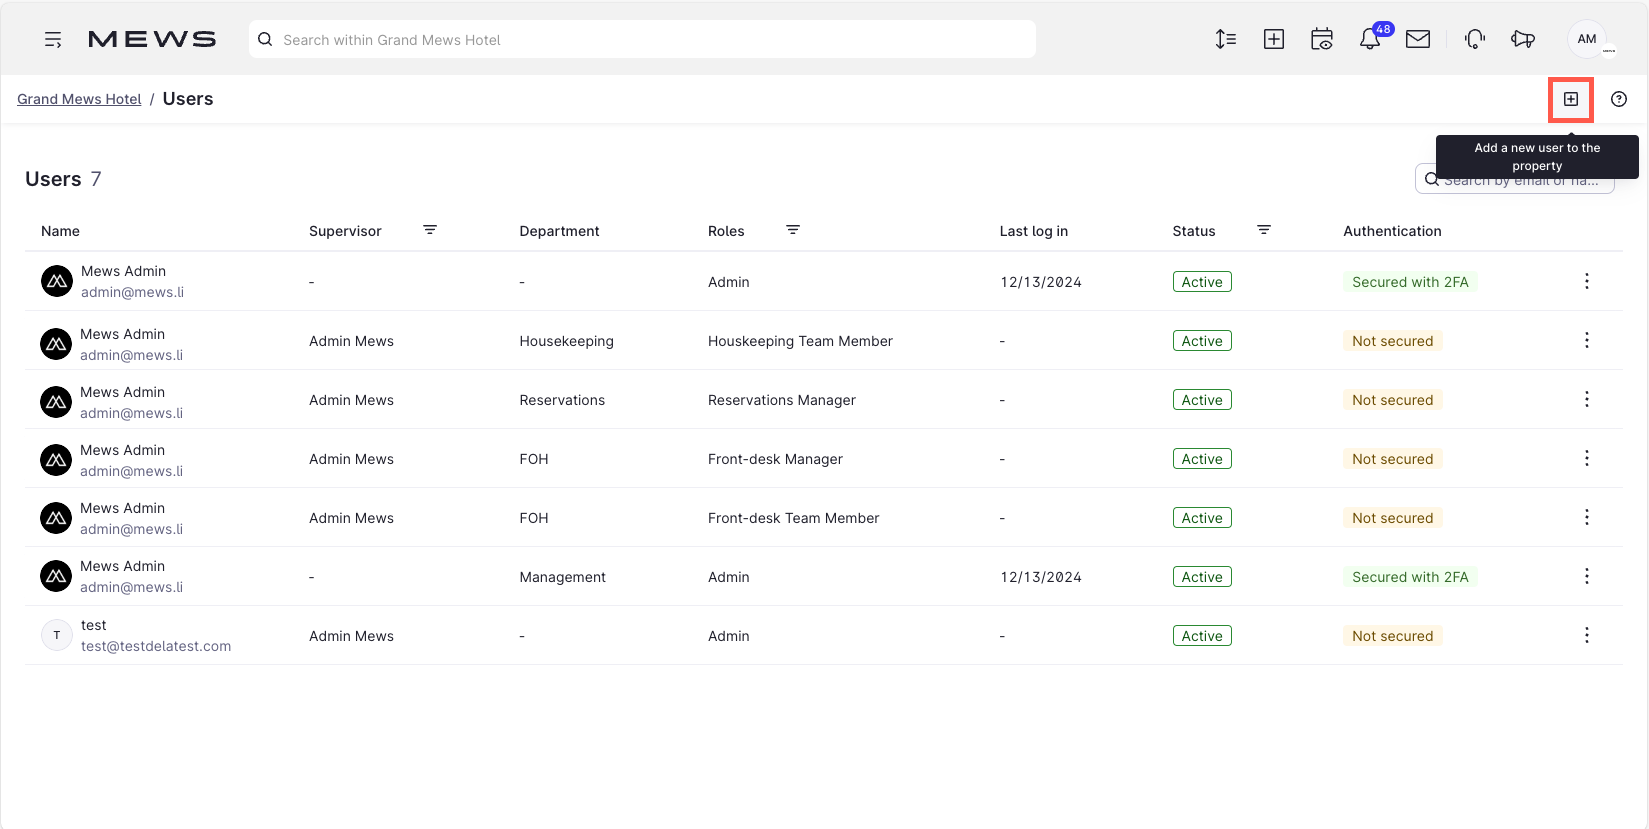Click Not secured badge in test row
Viewport: 1649px width, 829px height.
tap(1392, 636)
